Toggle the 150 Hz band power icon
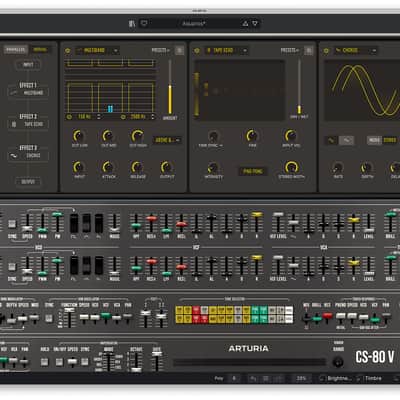Screen dimensions: 400x400 click(x=69, y=117)
